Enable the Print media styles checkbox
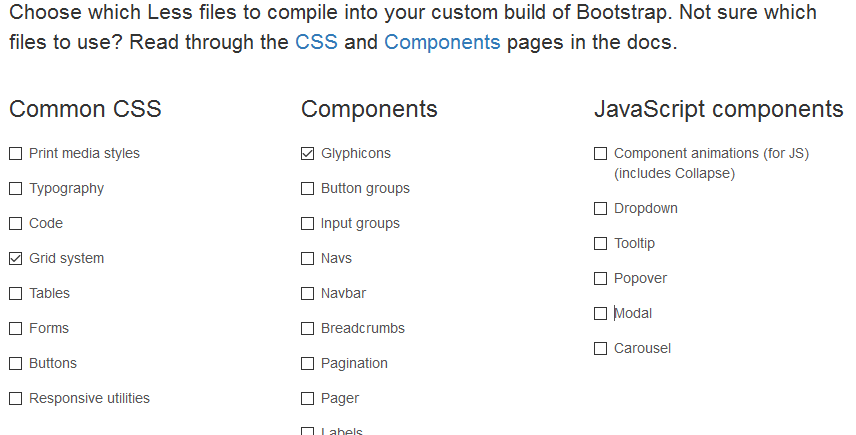 [x=16, y=154]
